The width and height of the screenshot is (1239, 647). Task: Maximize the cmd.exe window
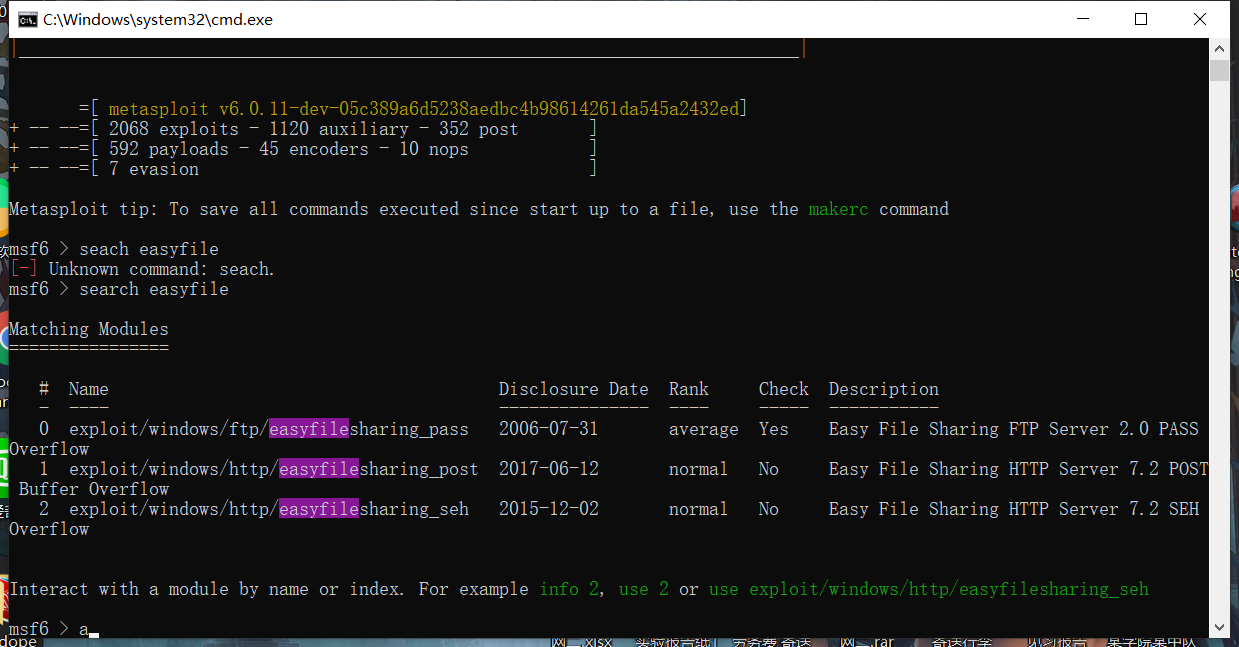point(1141,19)
